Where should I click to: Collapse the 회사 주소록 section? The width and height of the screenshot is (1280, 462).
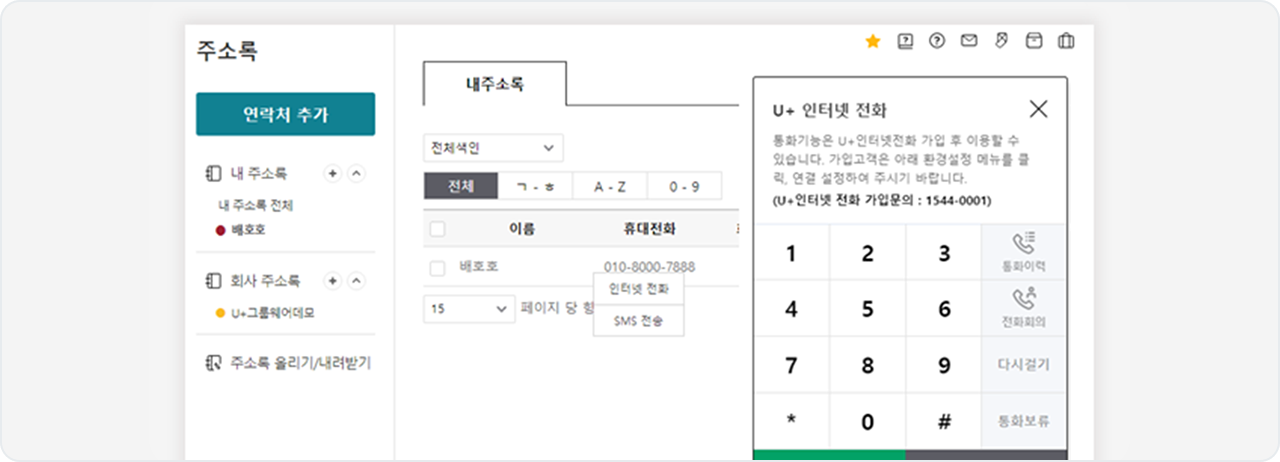[357, 281]
